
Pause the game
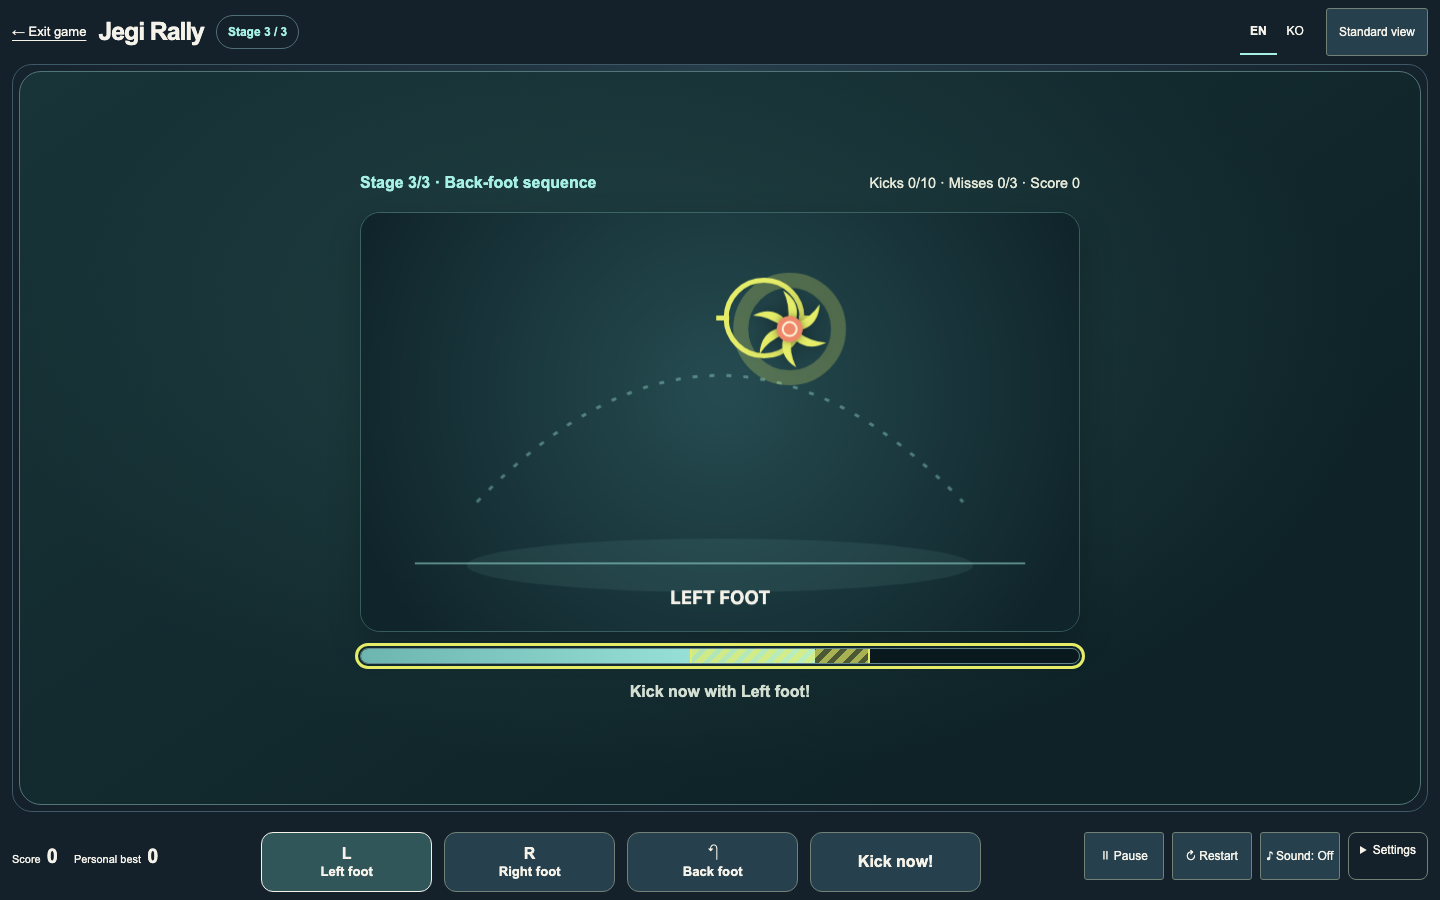(x=1124, y=856)
